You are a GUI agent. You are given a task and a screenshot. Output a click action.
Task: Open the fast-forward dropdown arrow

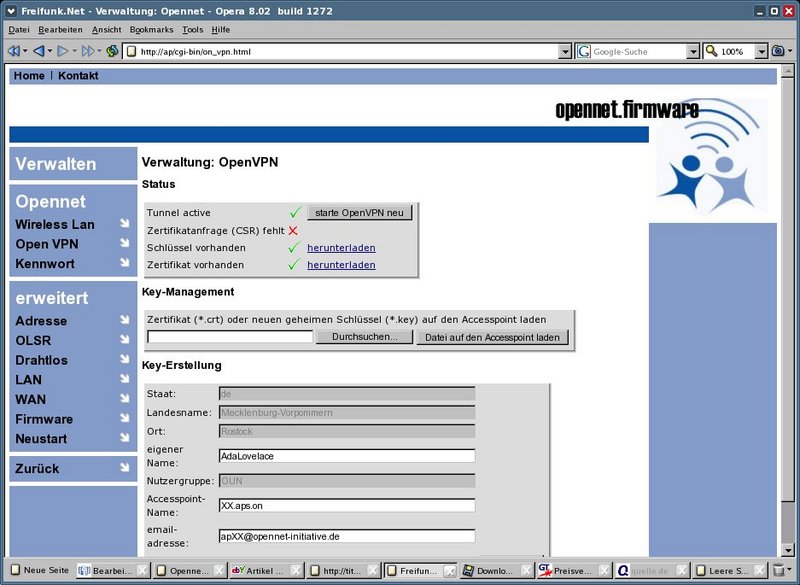pos(99,52)
